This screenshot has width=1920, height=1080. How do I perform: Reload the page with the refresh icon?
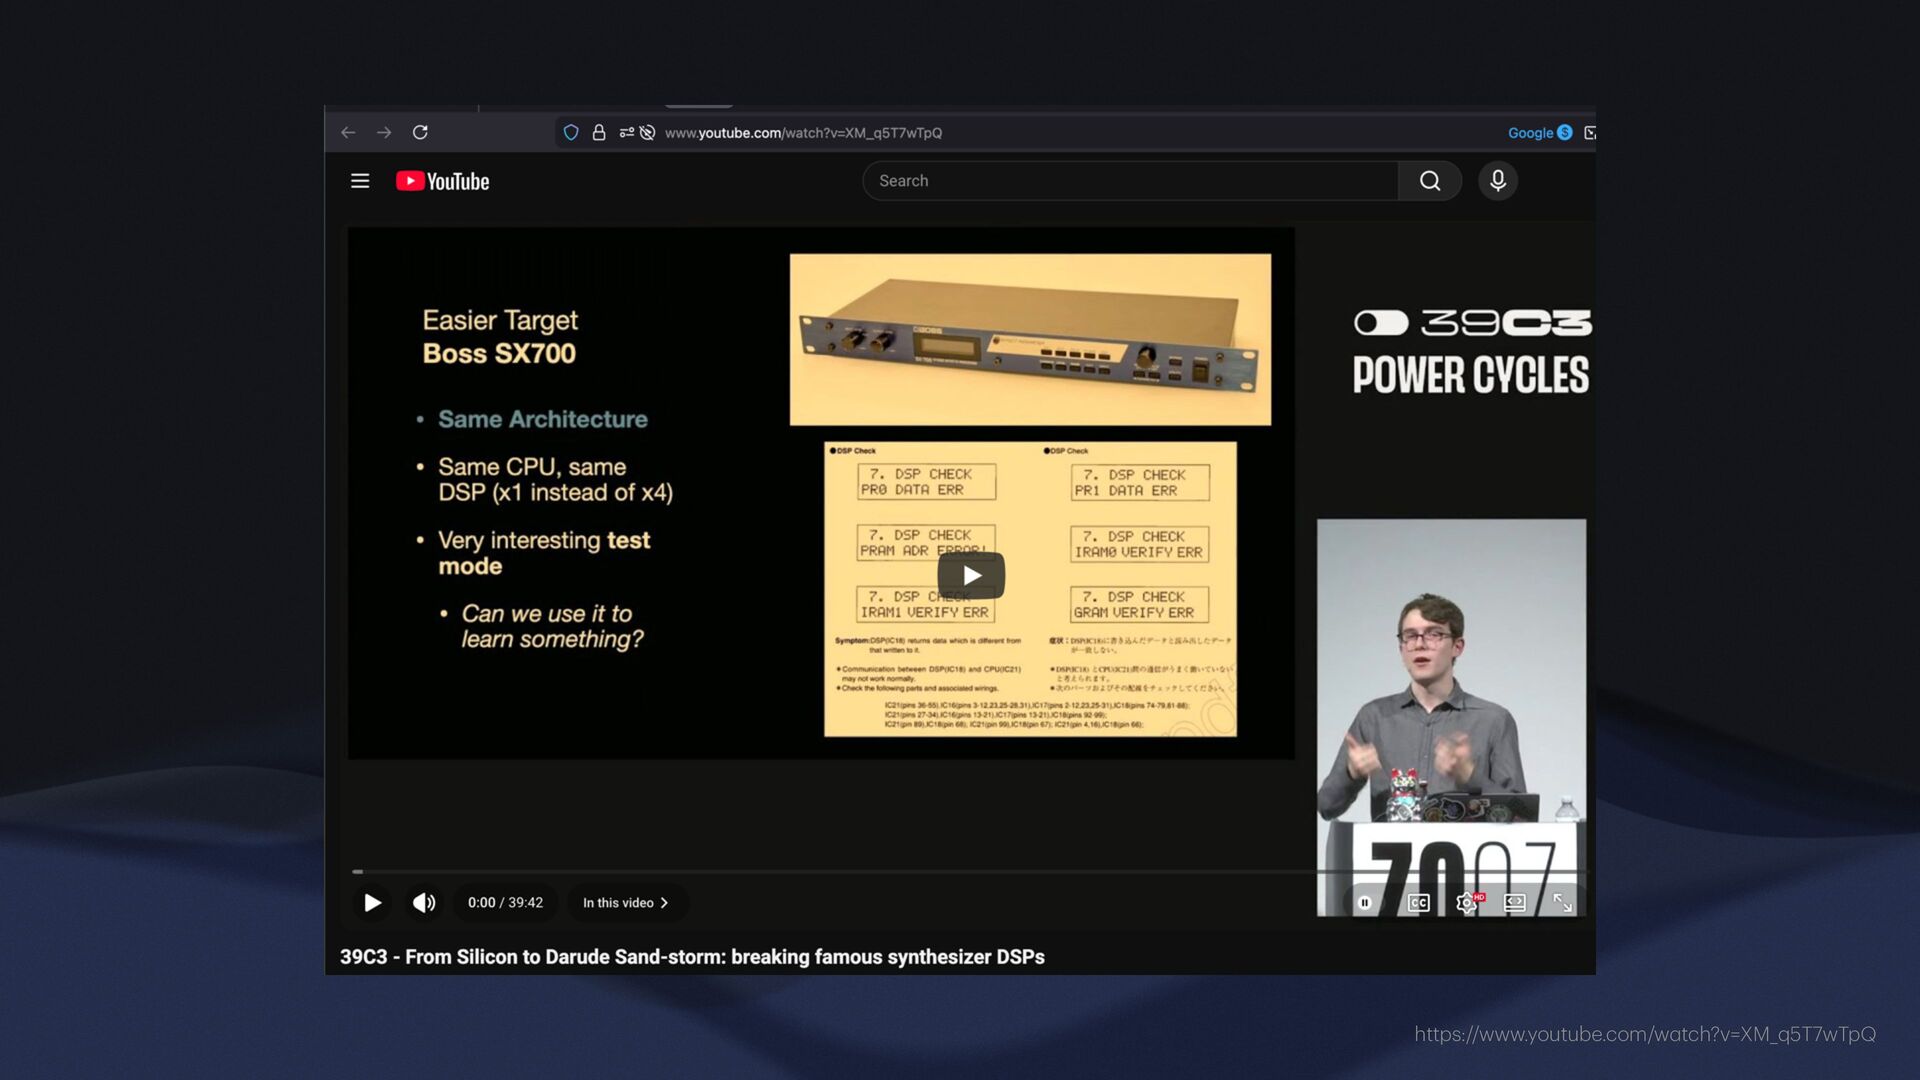click(x=420, y=132)
